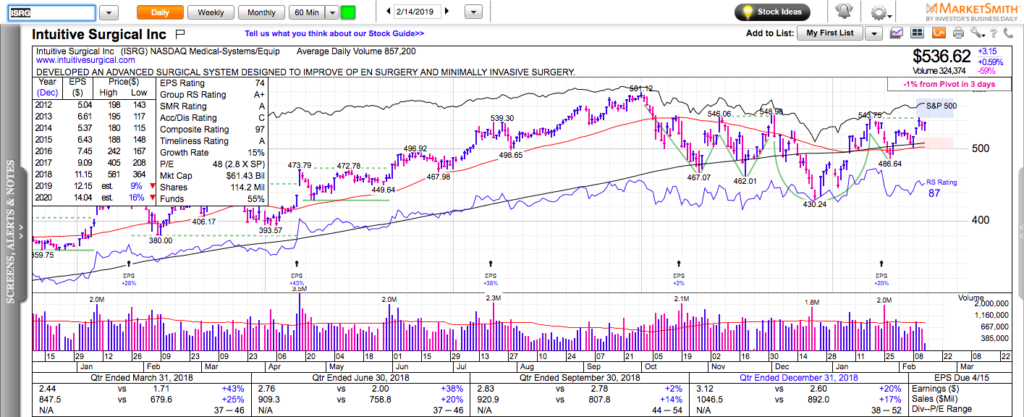Go to the previous date arrow
Viewport: 1024px width, 417px height.
pyautogui.click(x=389, y=12)
